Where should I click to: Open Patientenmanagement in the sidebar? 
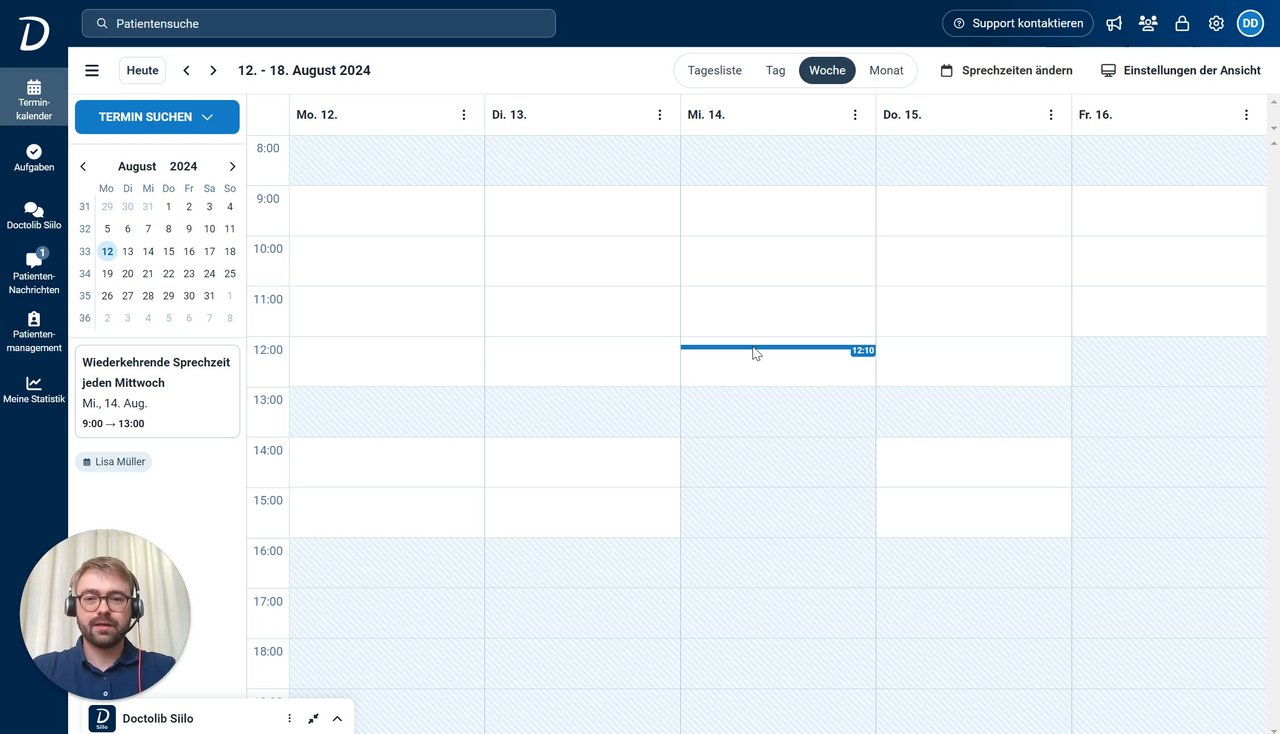(x=34, y=332)
